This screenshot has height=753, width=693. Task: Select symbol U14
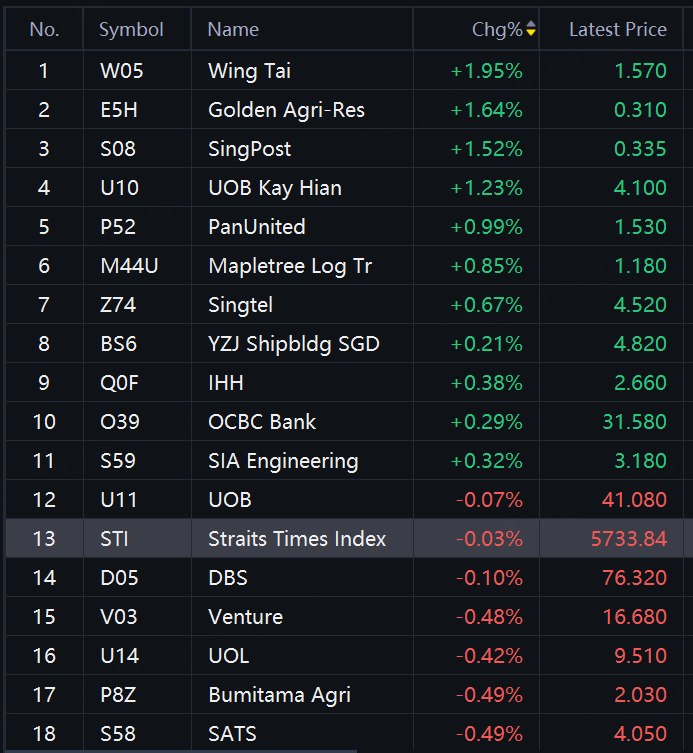click(x=120, y=656)
